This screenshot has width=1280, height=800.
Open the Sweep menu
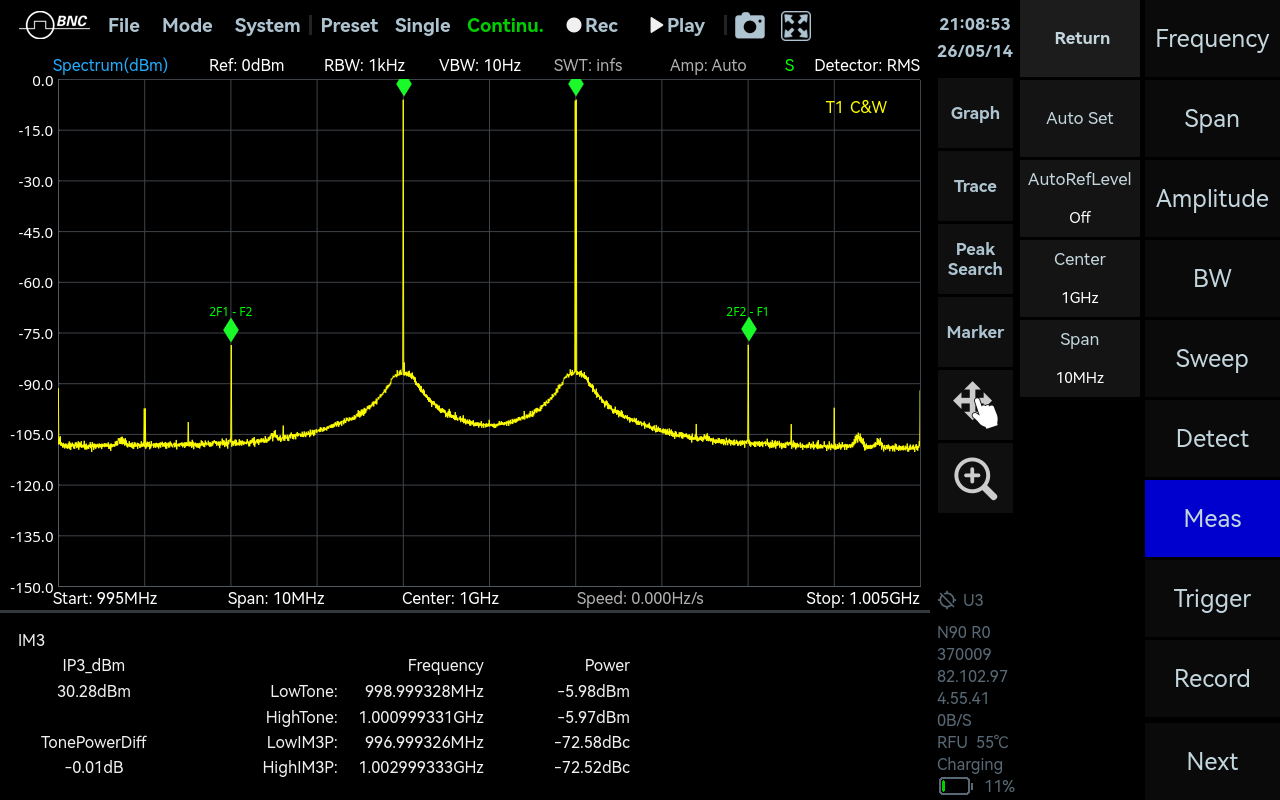tap(1212, 358)
